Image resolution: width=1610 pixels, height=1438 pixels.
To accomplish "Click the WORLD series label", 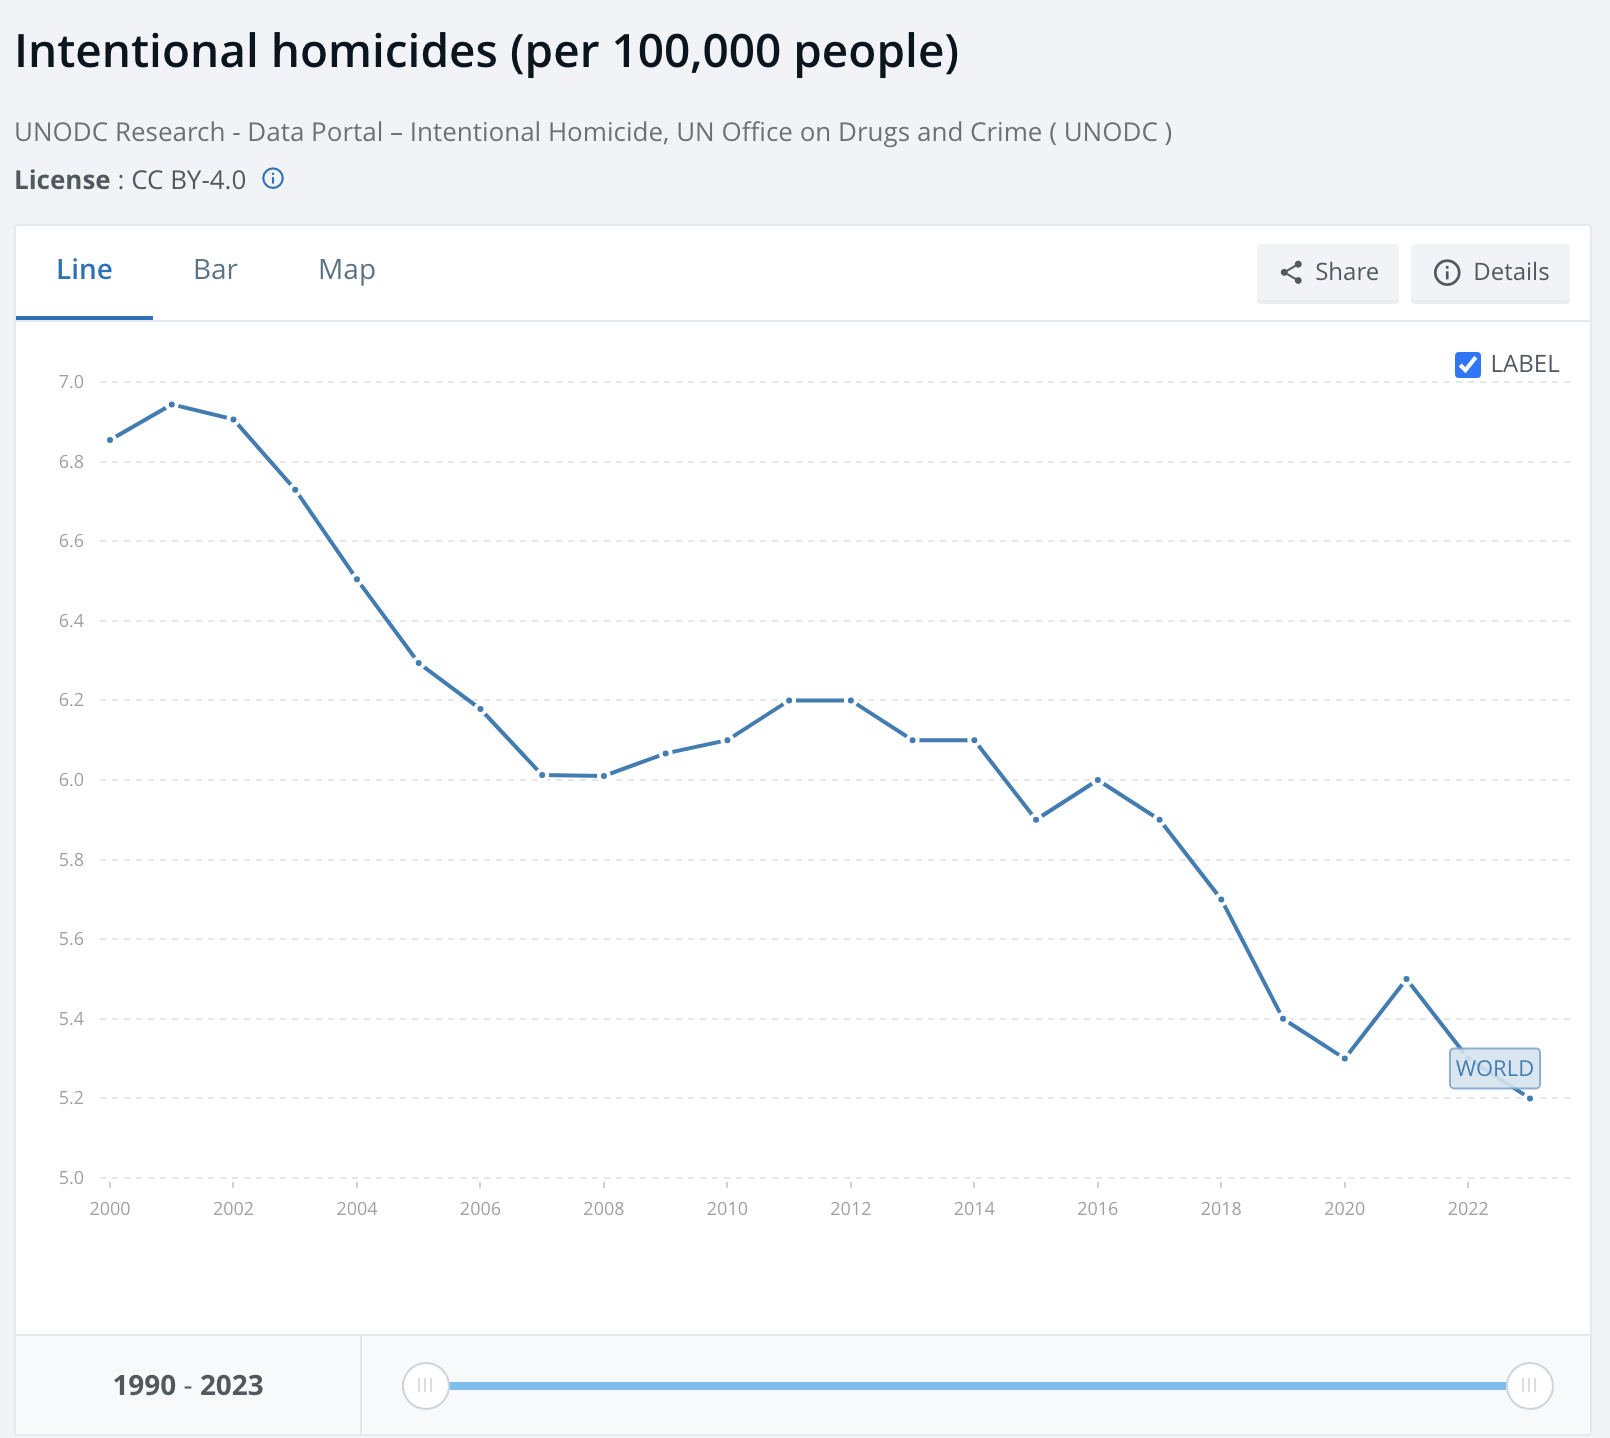I will (x=1494, y=1068).
